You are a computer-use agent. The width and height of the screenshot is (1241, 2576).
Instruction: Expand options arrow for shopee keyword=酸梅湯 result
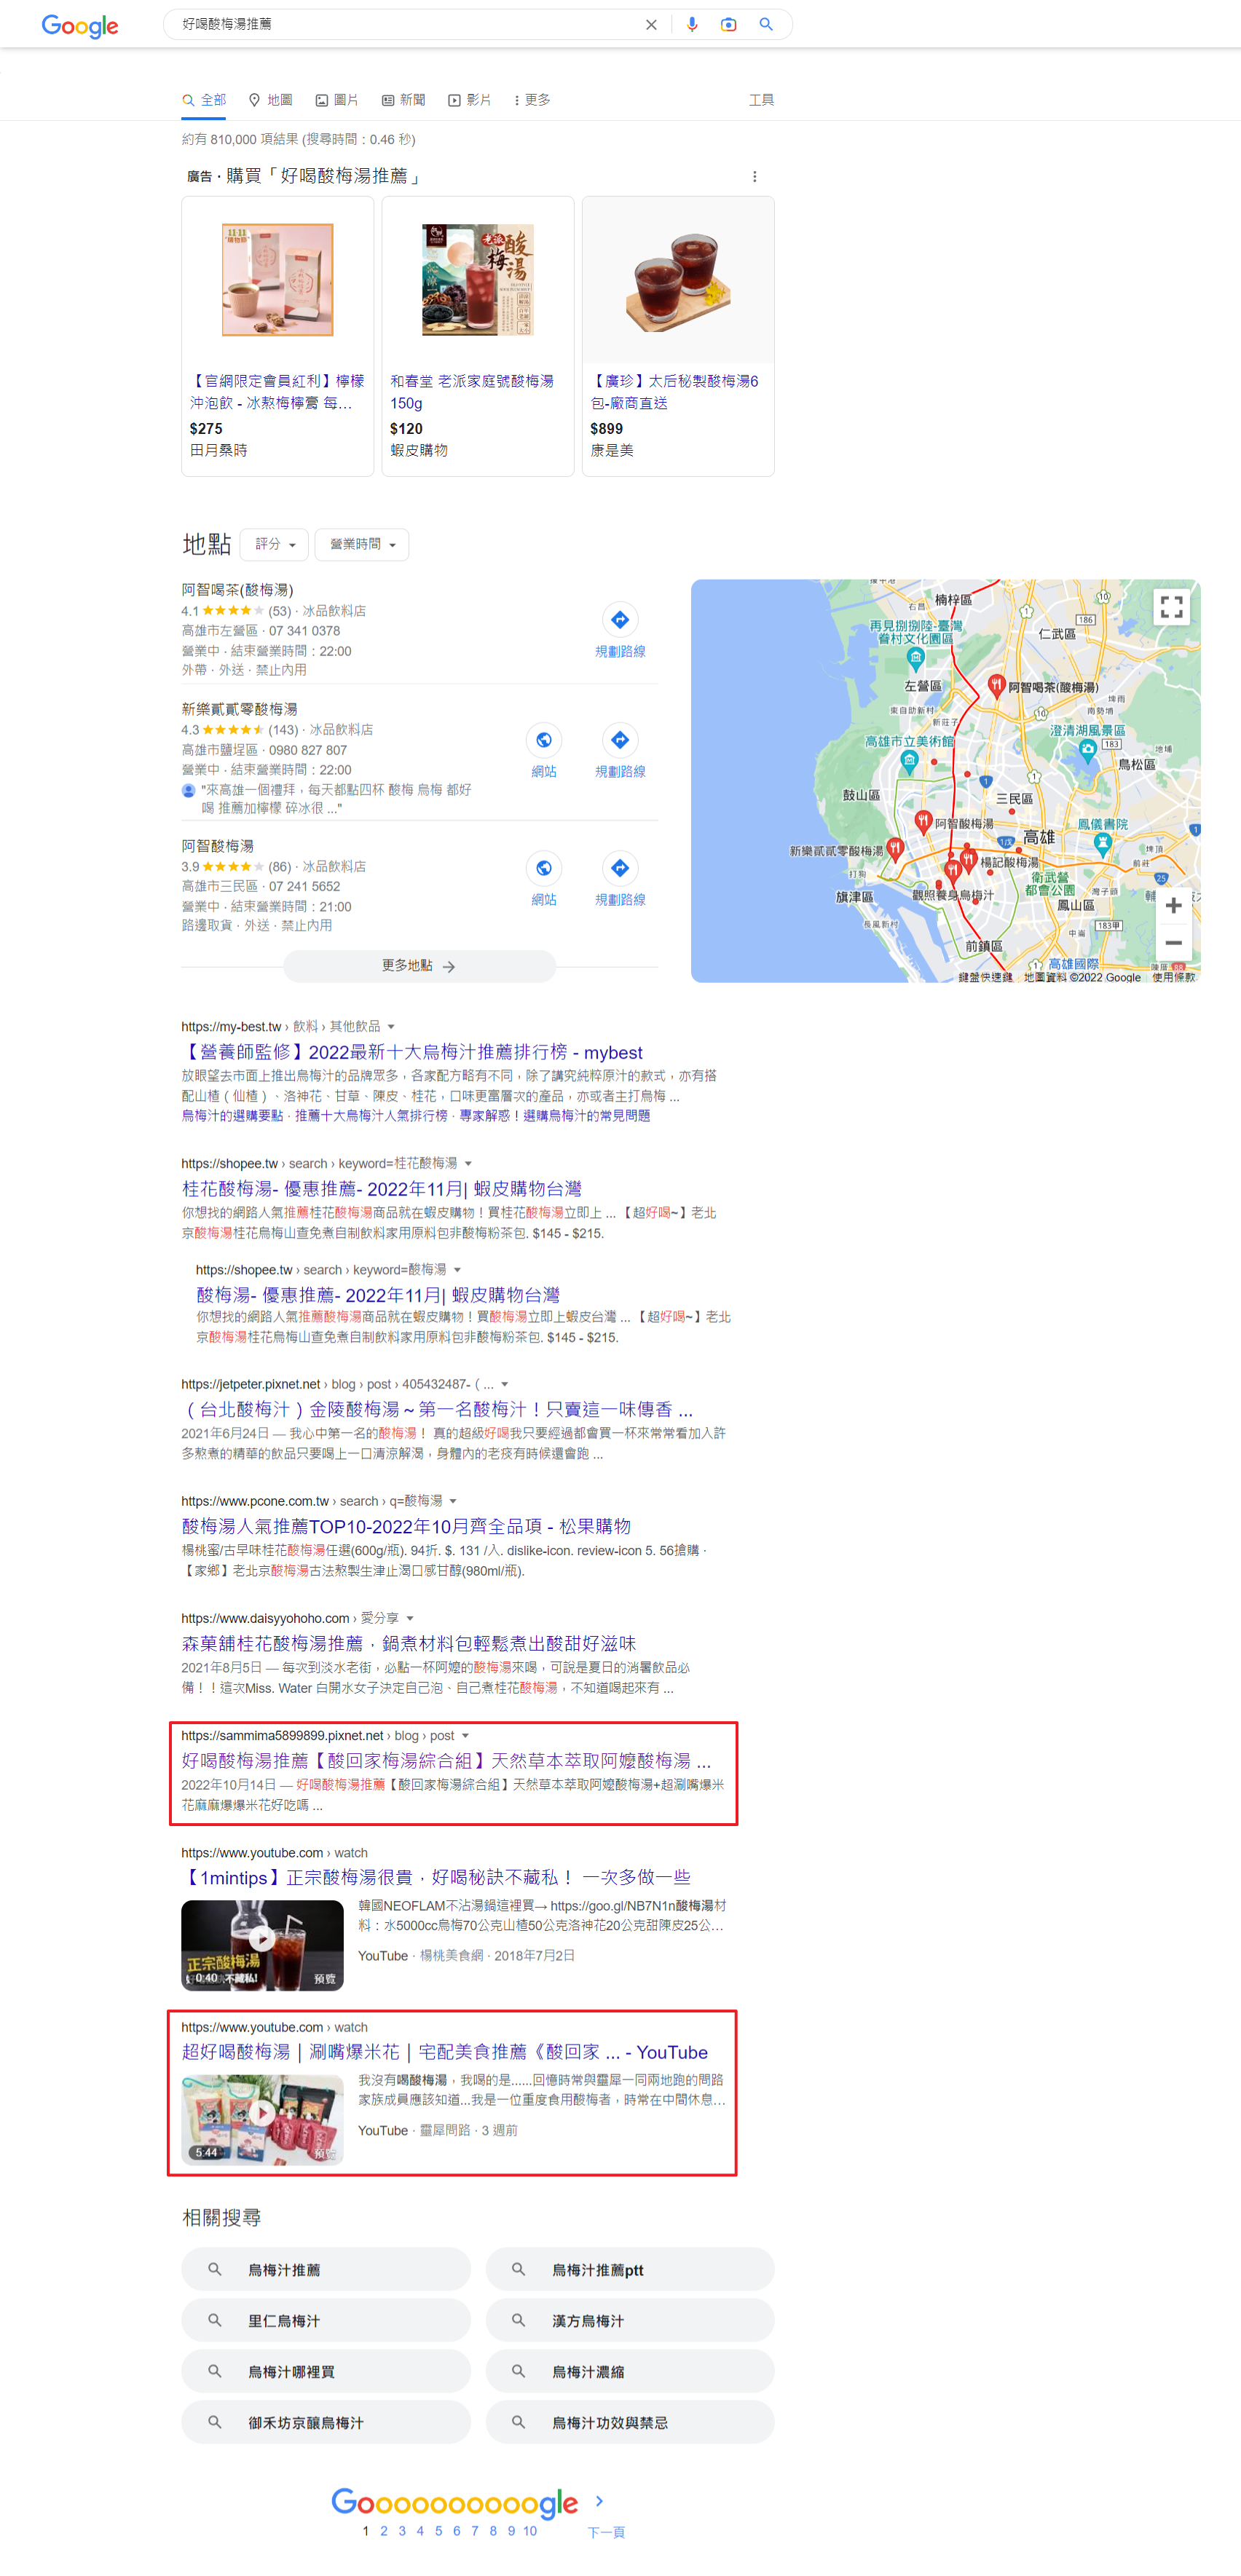[x=457, y=1269]
